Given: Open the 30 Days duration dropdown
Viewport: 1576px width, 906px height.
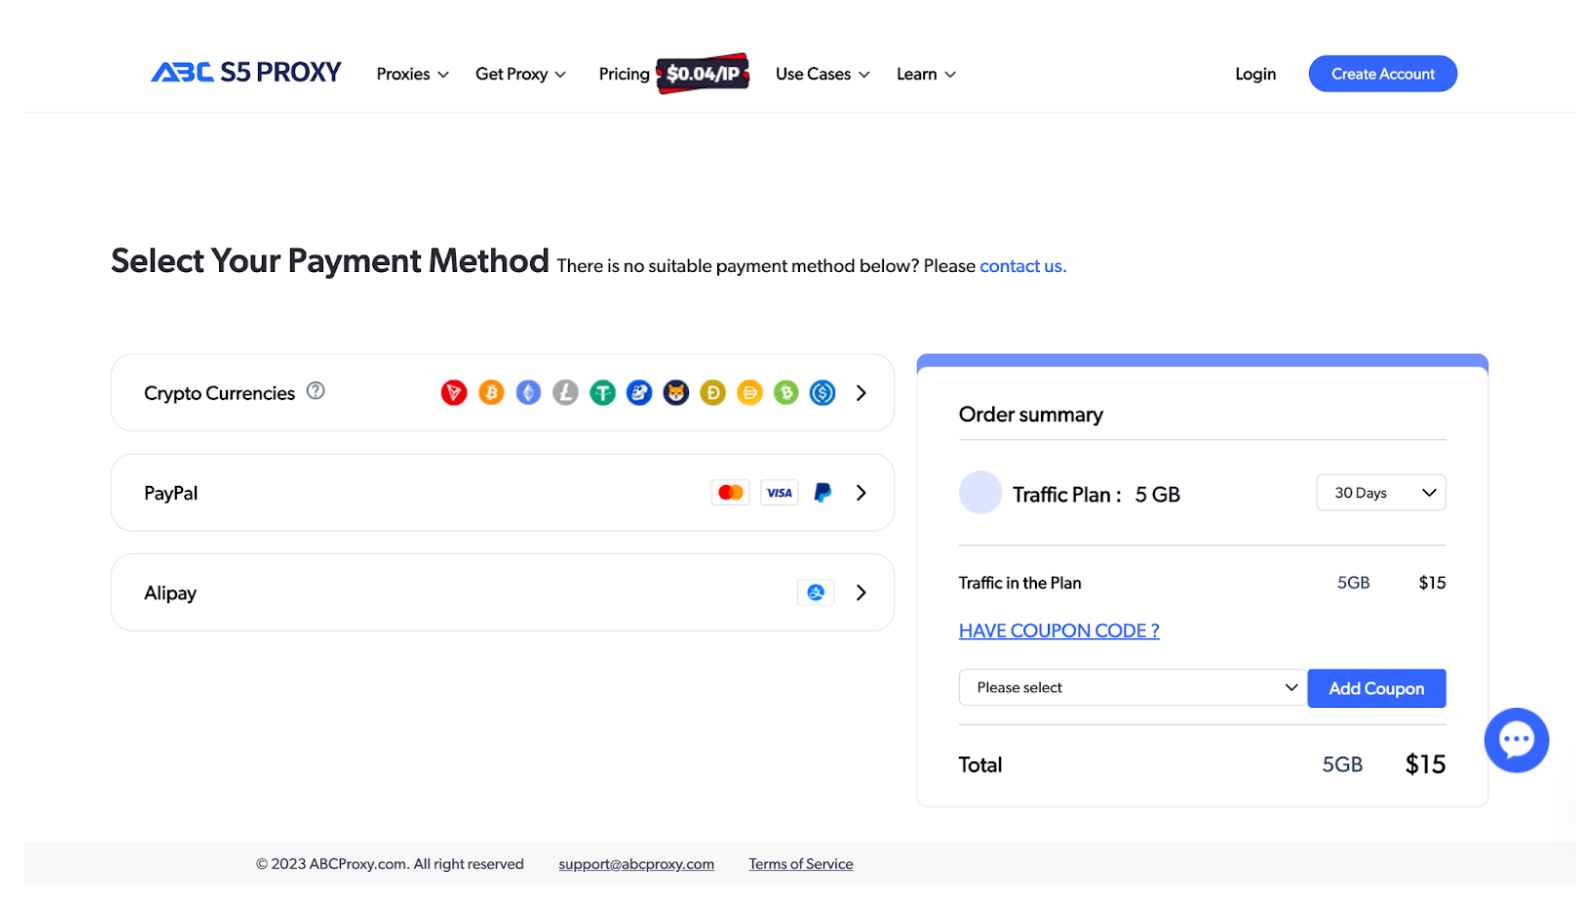Looking at the screenshot, I should click(x=1381, y=493).
